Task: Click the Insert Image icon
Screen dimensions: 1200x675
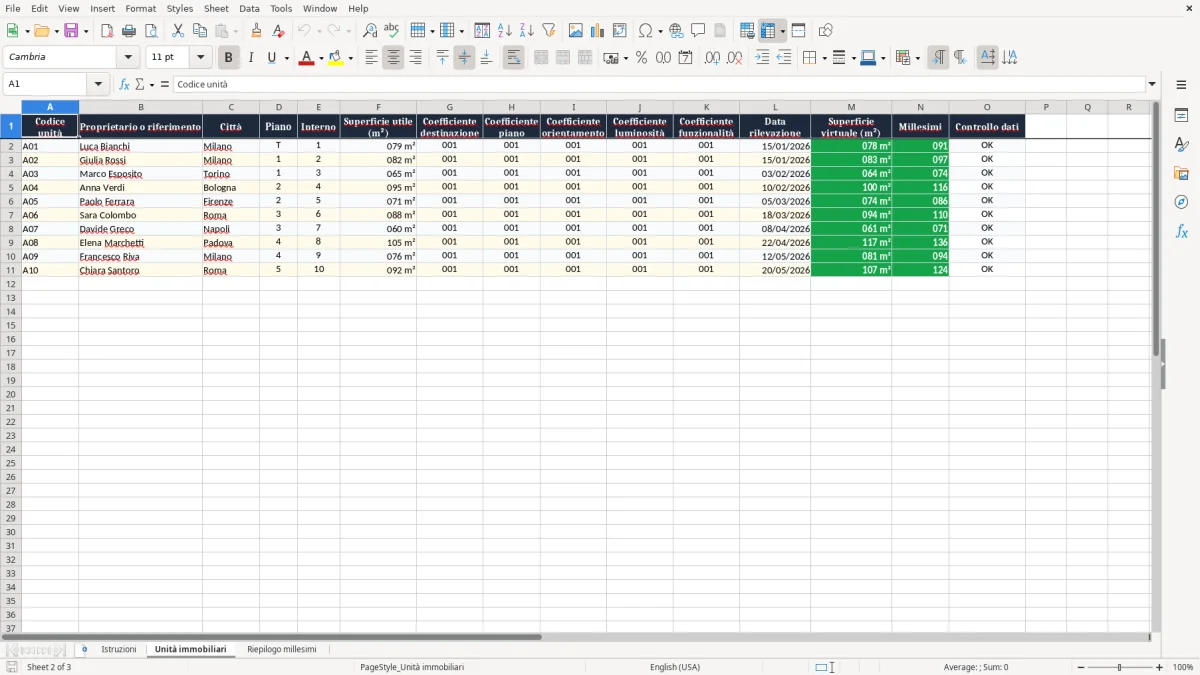Action: point(576,31)
